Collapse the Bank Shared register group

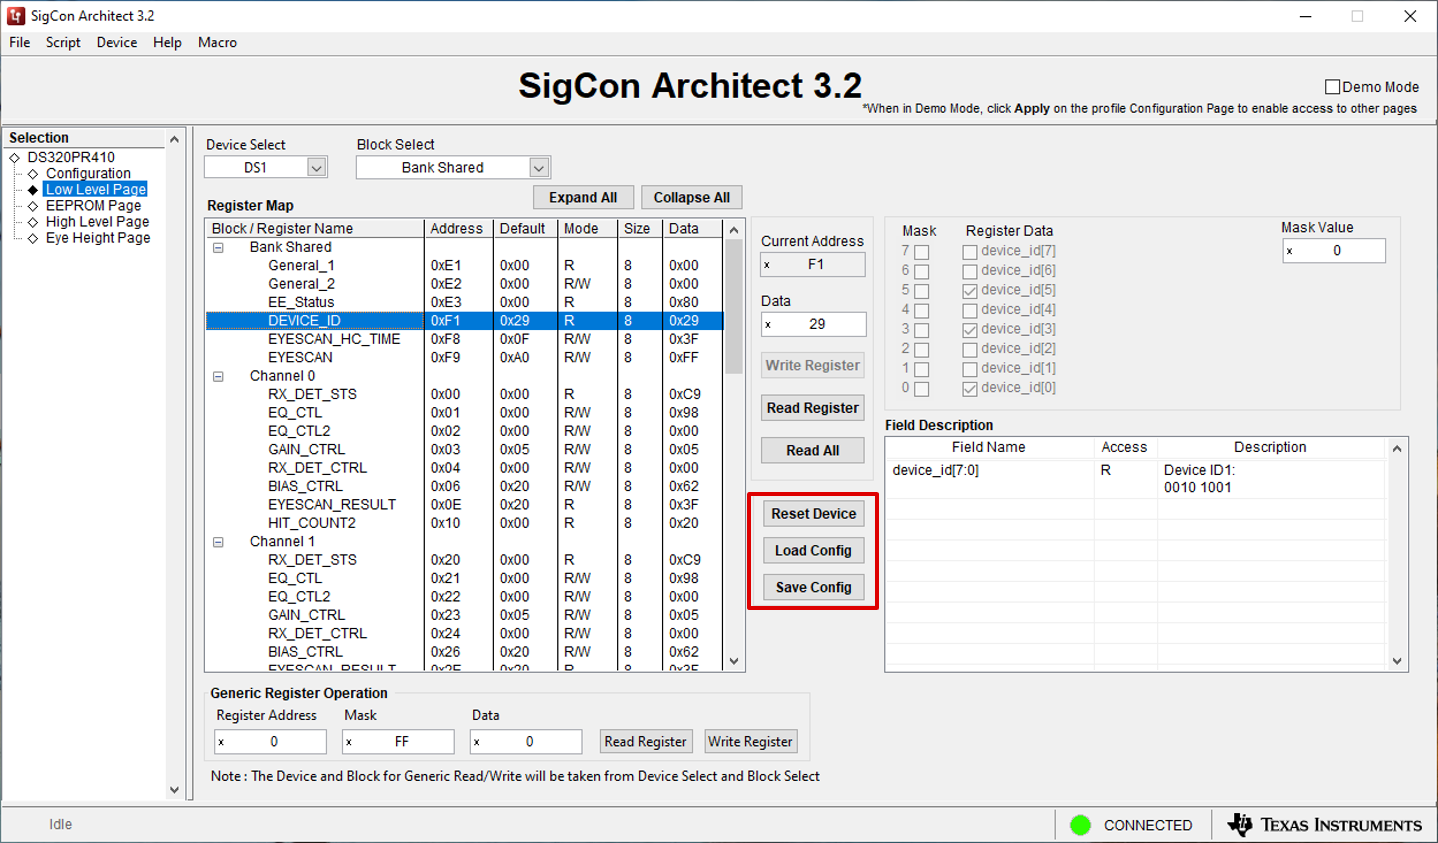coord(218,247)
